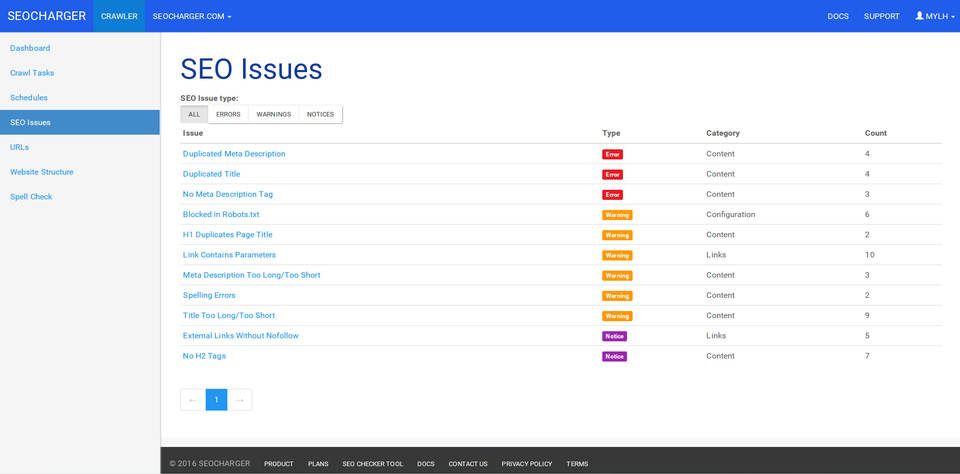Click the next page arrow
The height and width of the screenshot is (474, 960).
240,400
